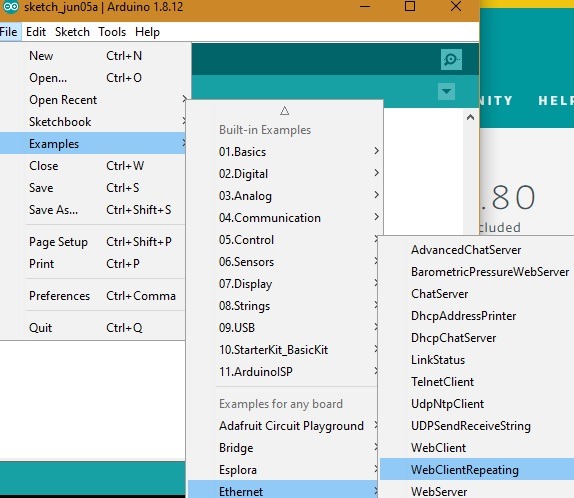Maximize the Arduino window
The height and width of the screenshot is (498, 574).
[x=410, y=6]
